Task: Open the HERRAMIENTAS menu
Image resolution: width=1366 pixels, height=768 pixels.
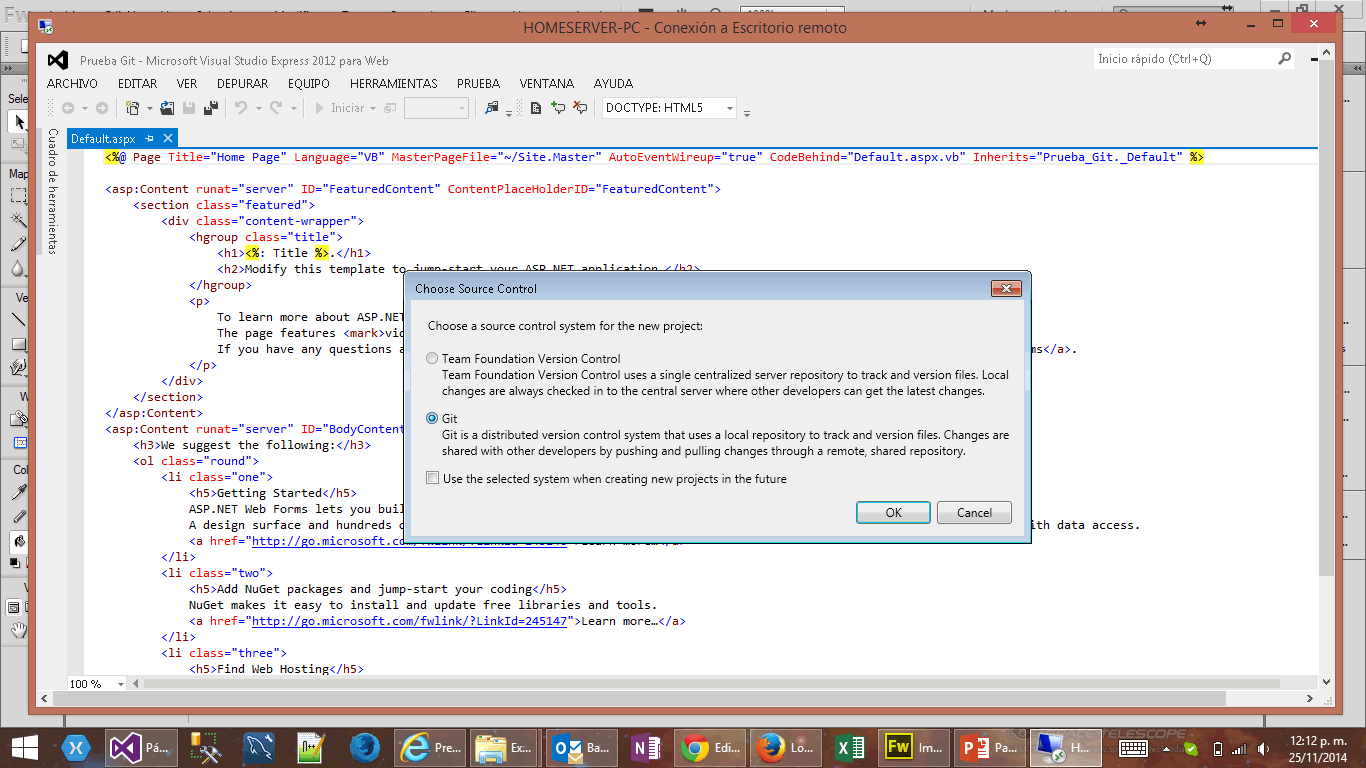Action: point(394,84)
